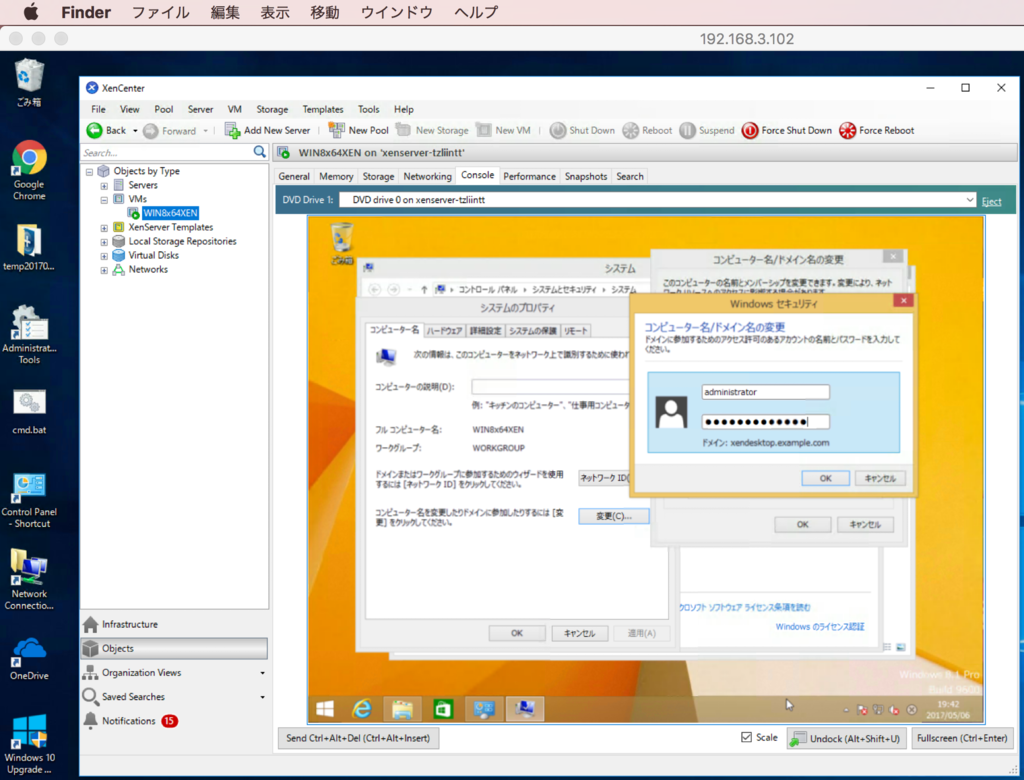
Task: Click the Store icon in VM taskbar
Action: pos(443,709)
